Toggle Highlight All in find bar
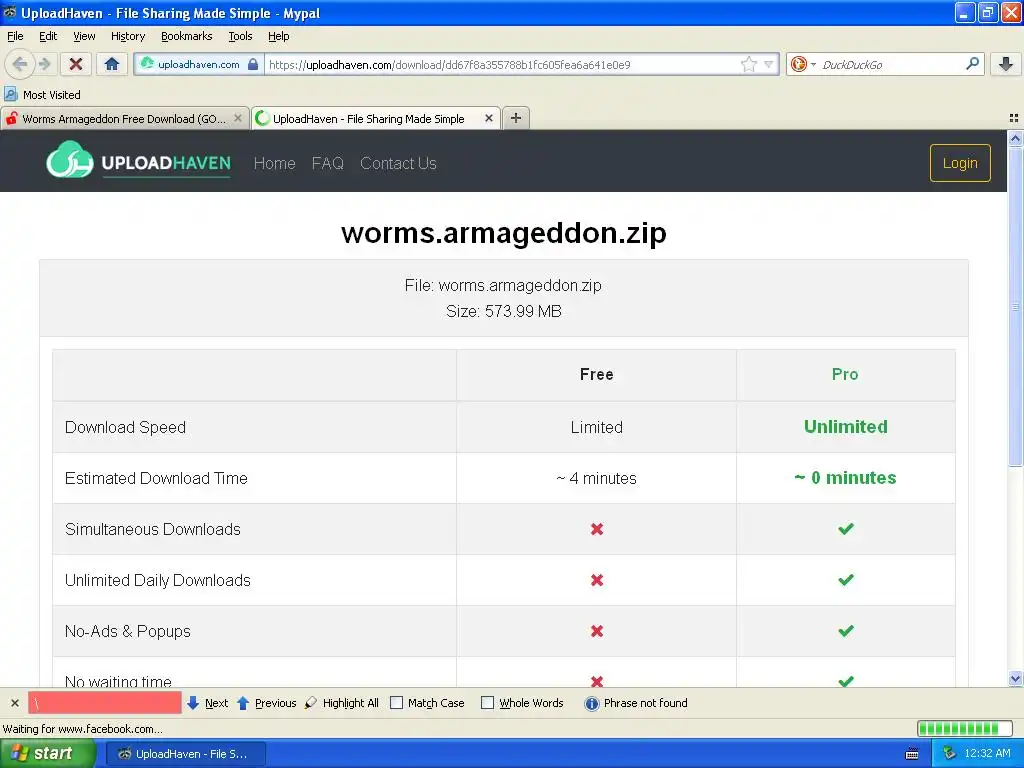The height and width of the screenshot is (768, 1024). click(x=342, y=703)
